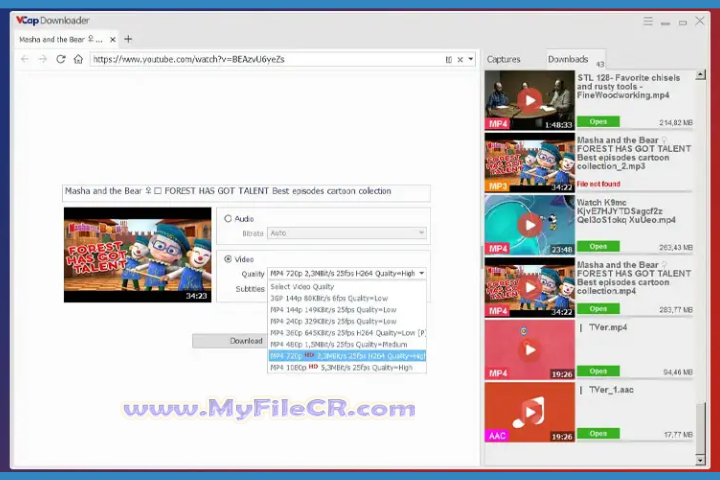Open the Watch K9mc mp4 file
The image size is (720, 480).
point(598,247)
